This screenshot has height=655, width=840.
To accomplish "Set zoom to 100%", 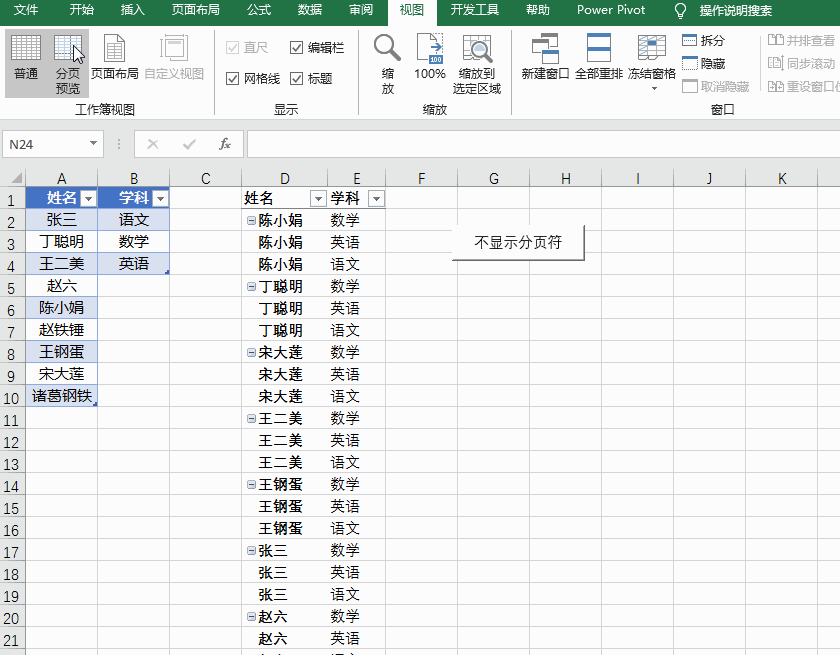I will (x=430, y=57).
